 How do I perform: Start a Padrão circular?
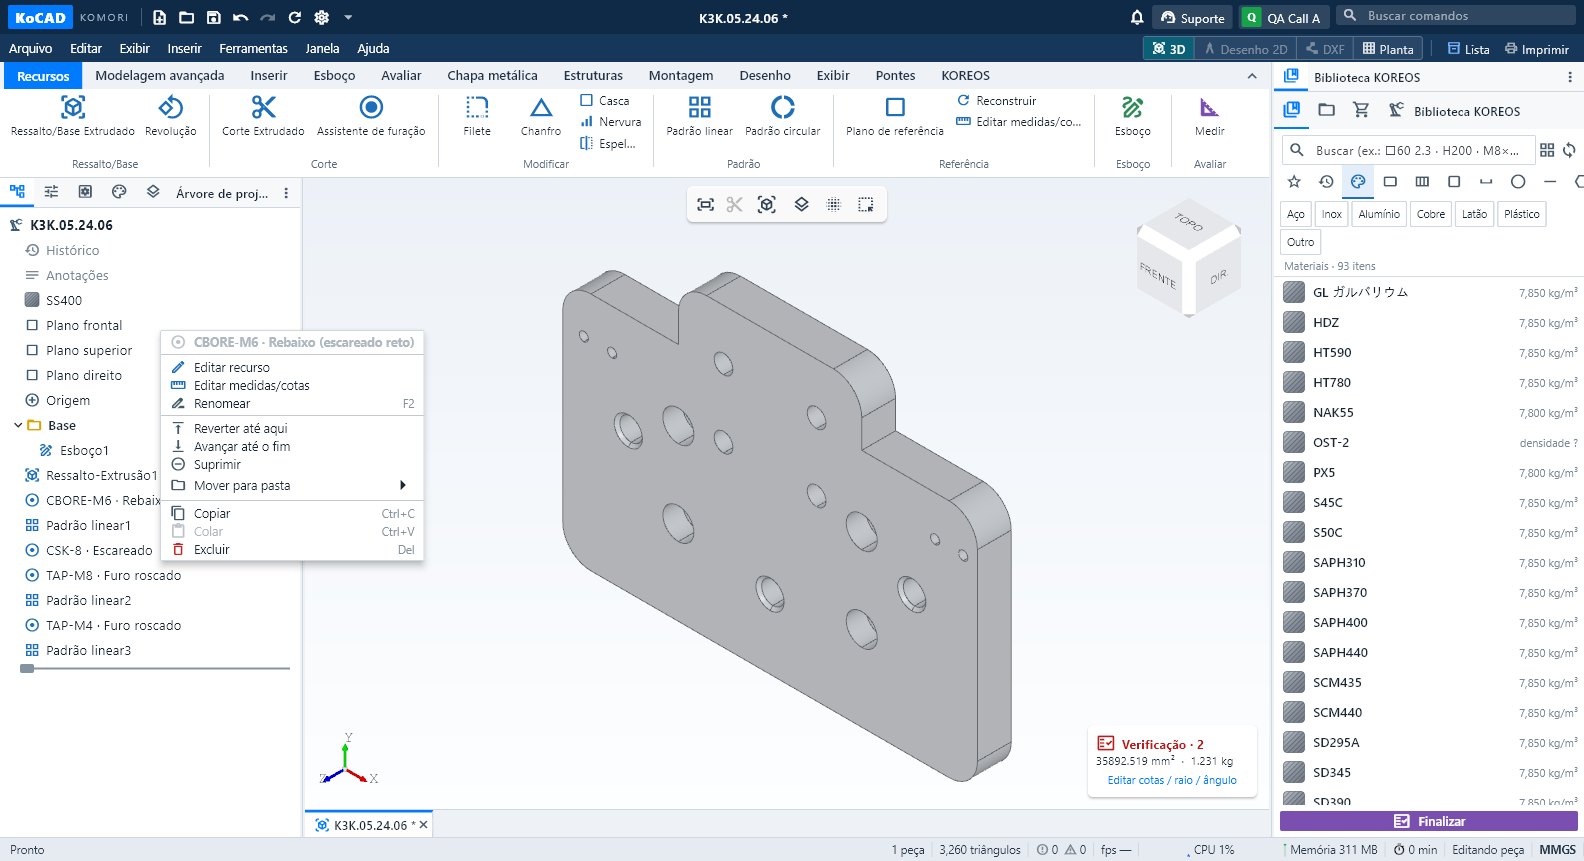(x=783, y=116)
